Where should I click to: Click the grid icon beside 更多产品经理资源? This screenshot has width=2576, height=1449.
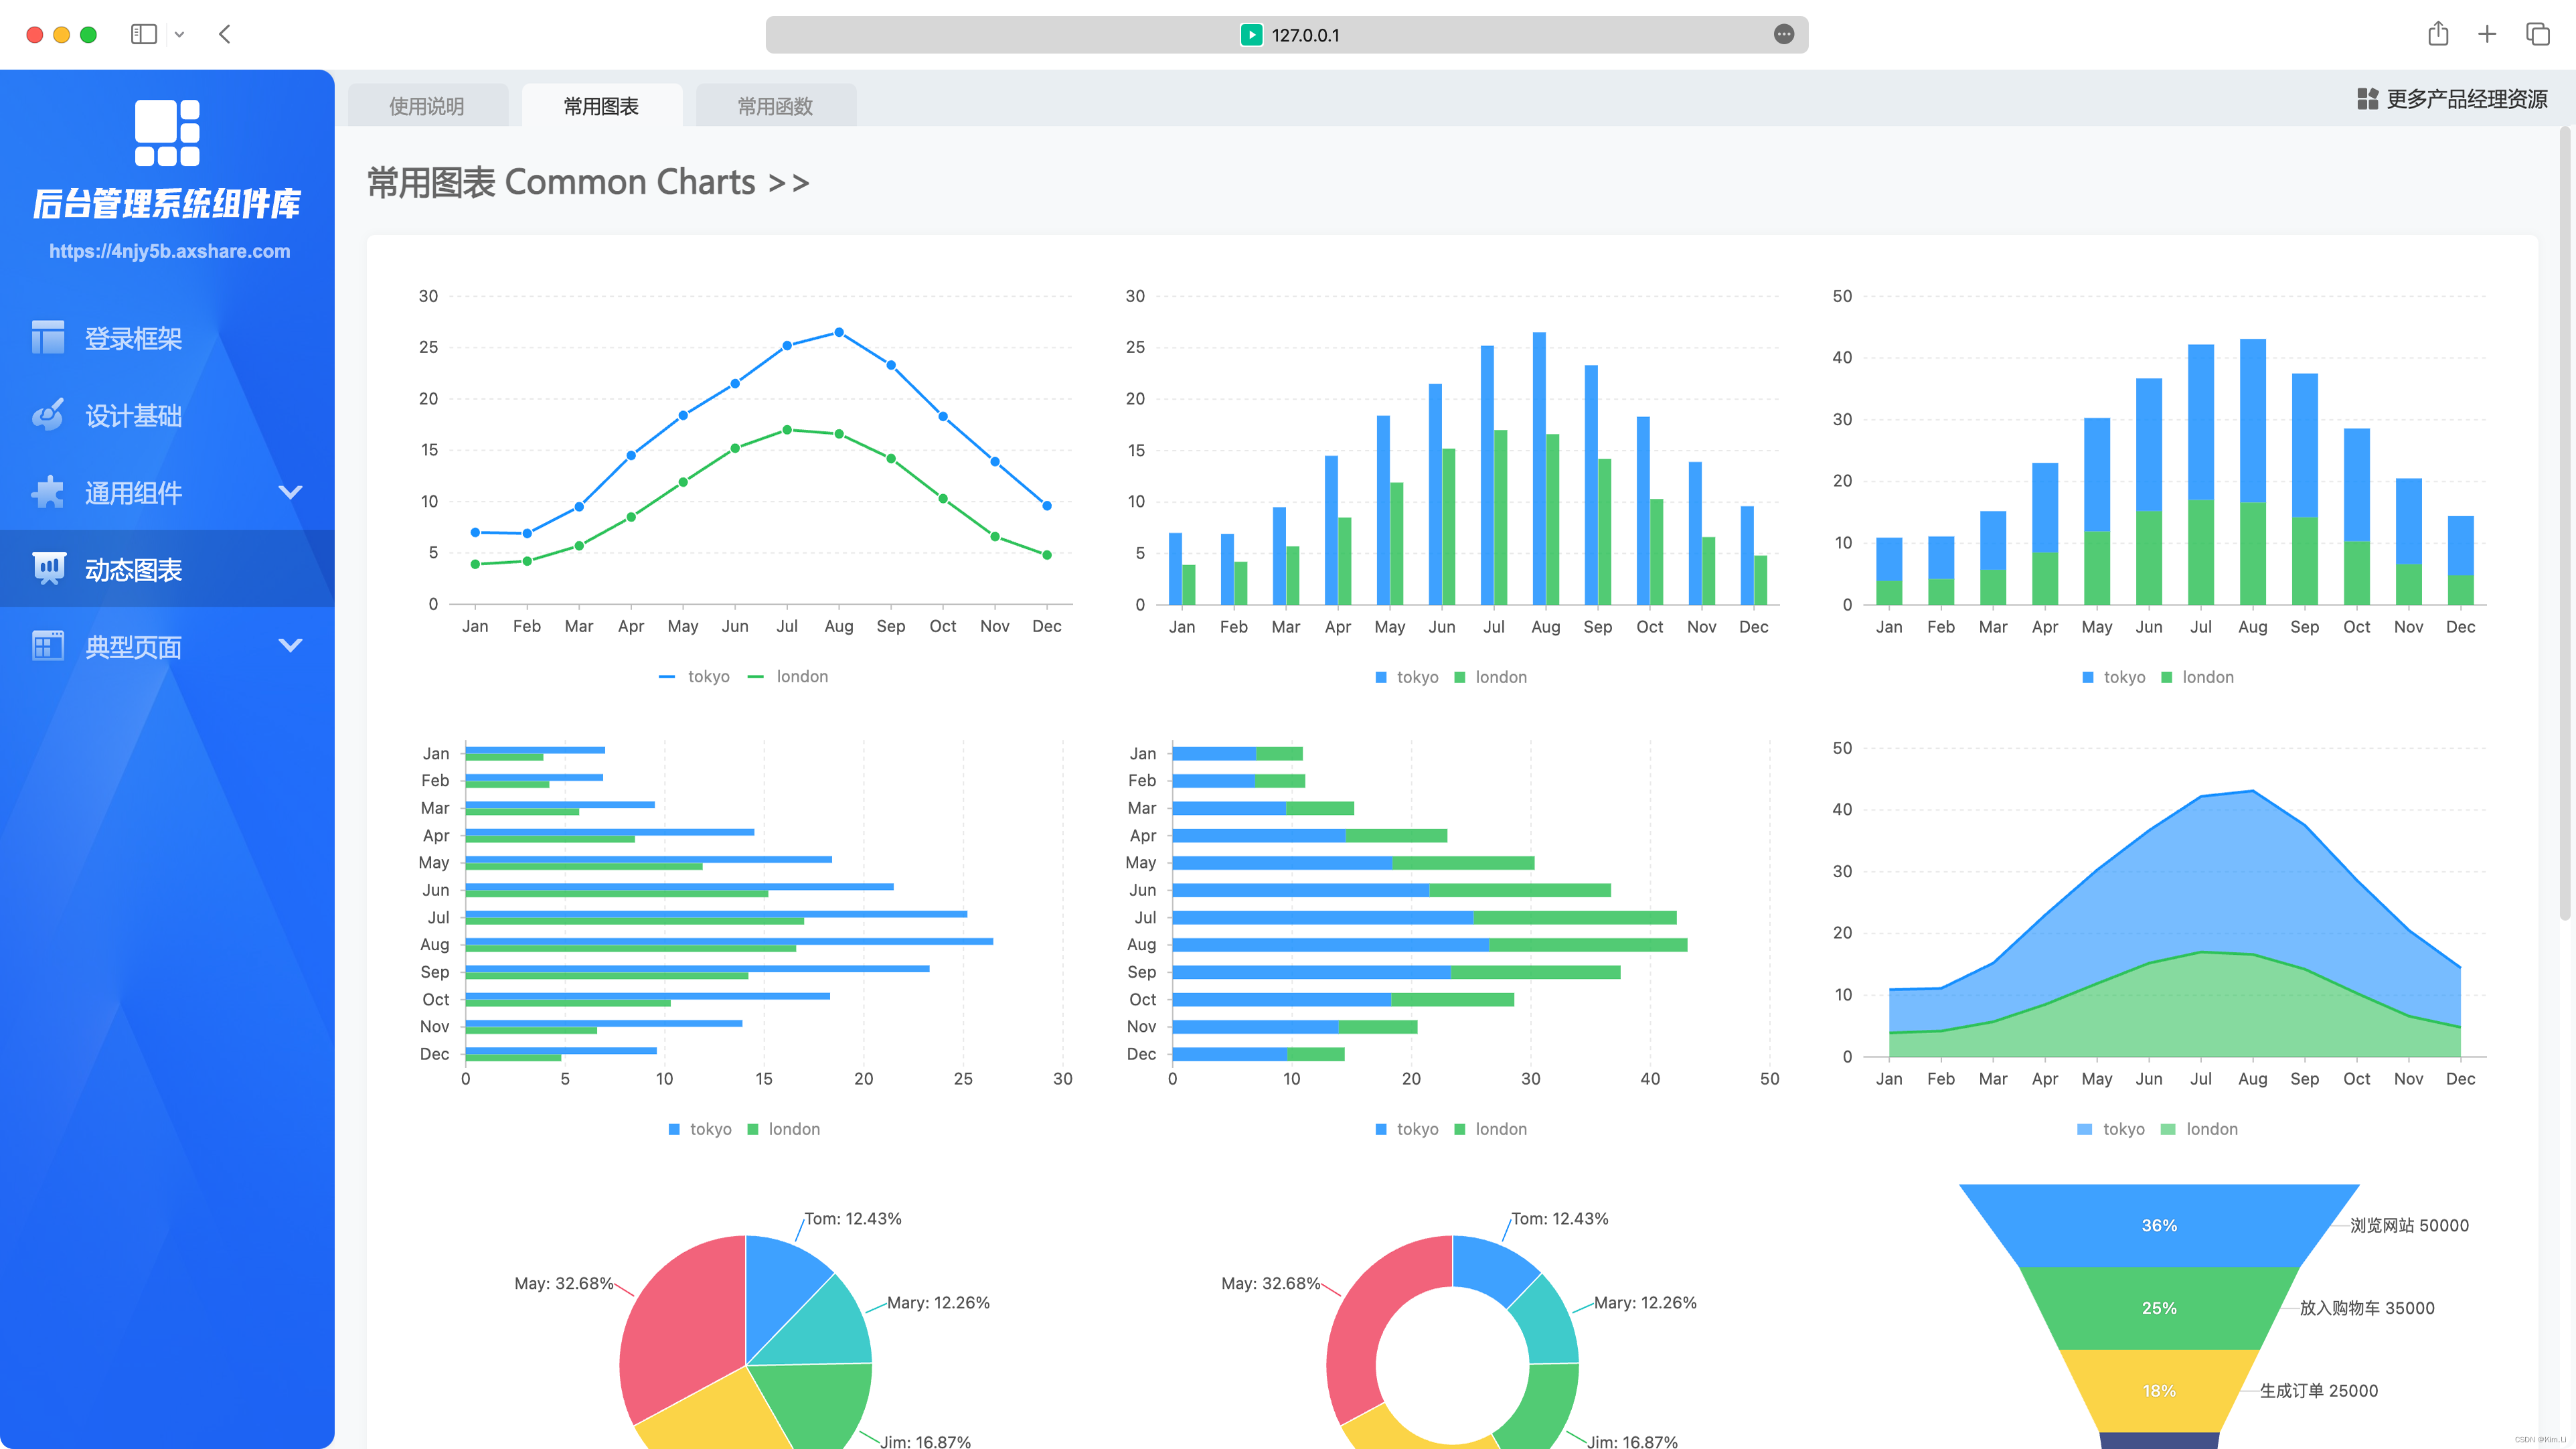pyautogui.click(x=2367, y=99)
